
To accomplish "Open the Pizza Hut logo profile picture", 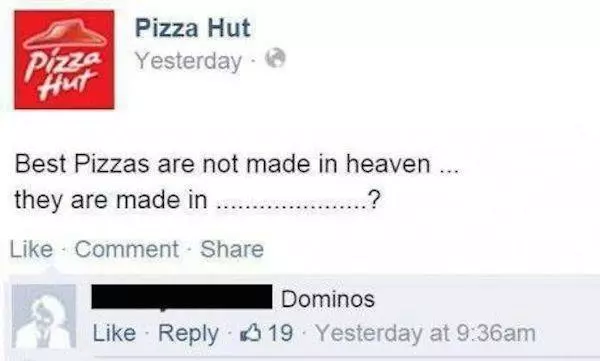I will (64, 59).
